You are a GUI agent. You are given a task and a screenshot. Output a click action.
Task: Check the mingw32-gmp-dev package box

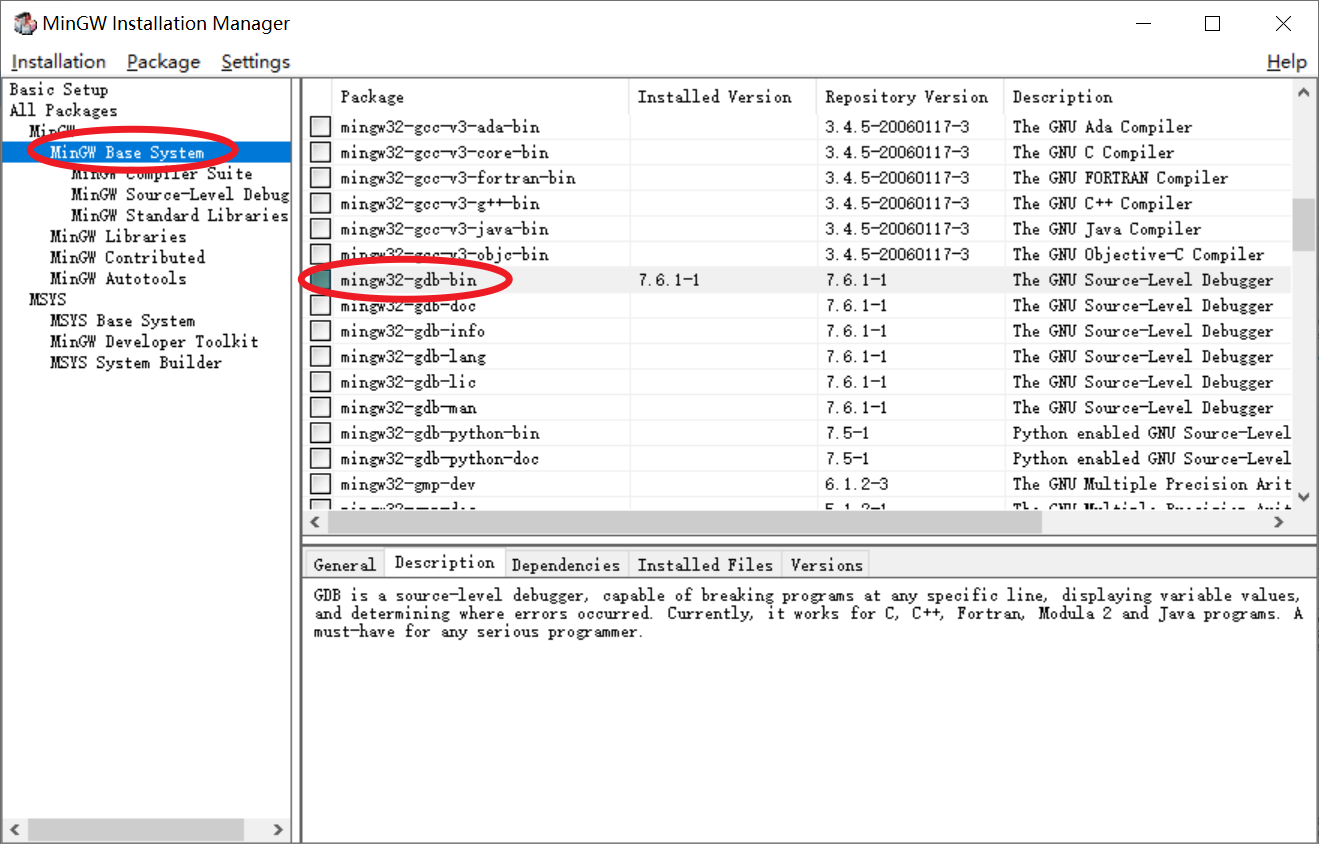pos(320,484)
